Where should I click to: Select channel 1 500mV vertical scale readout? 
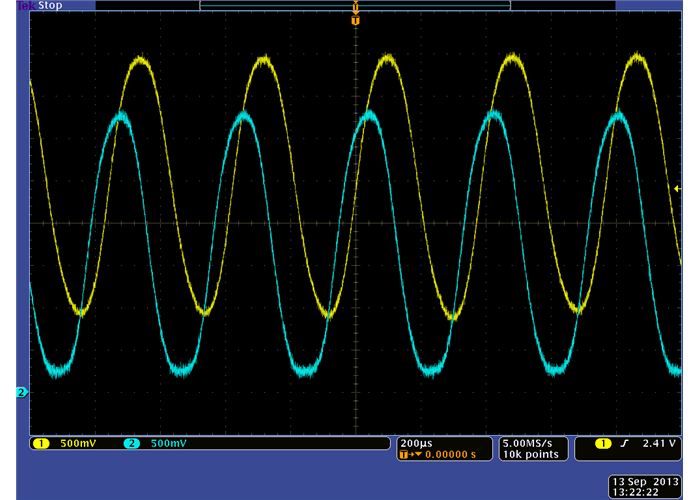tap(78, 443)
